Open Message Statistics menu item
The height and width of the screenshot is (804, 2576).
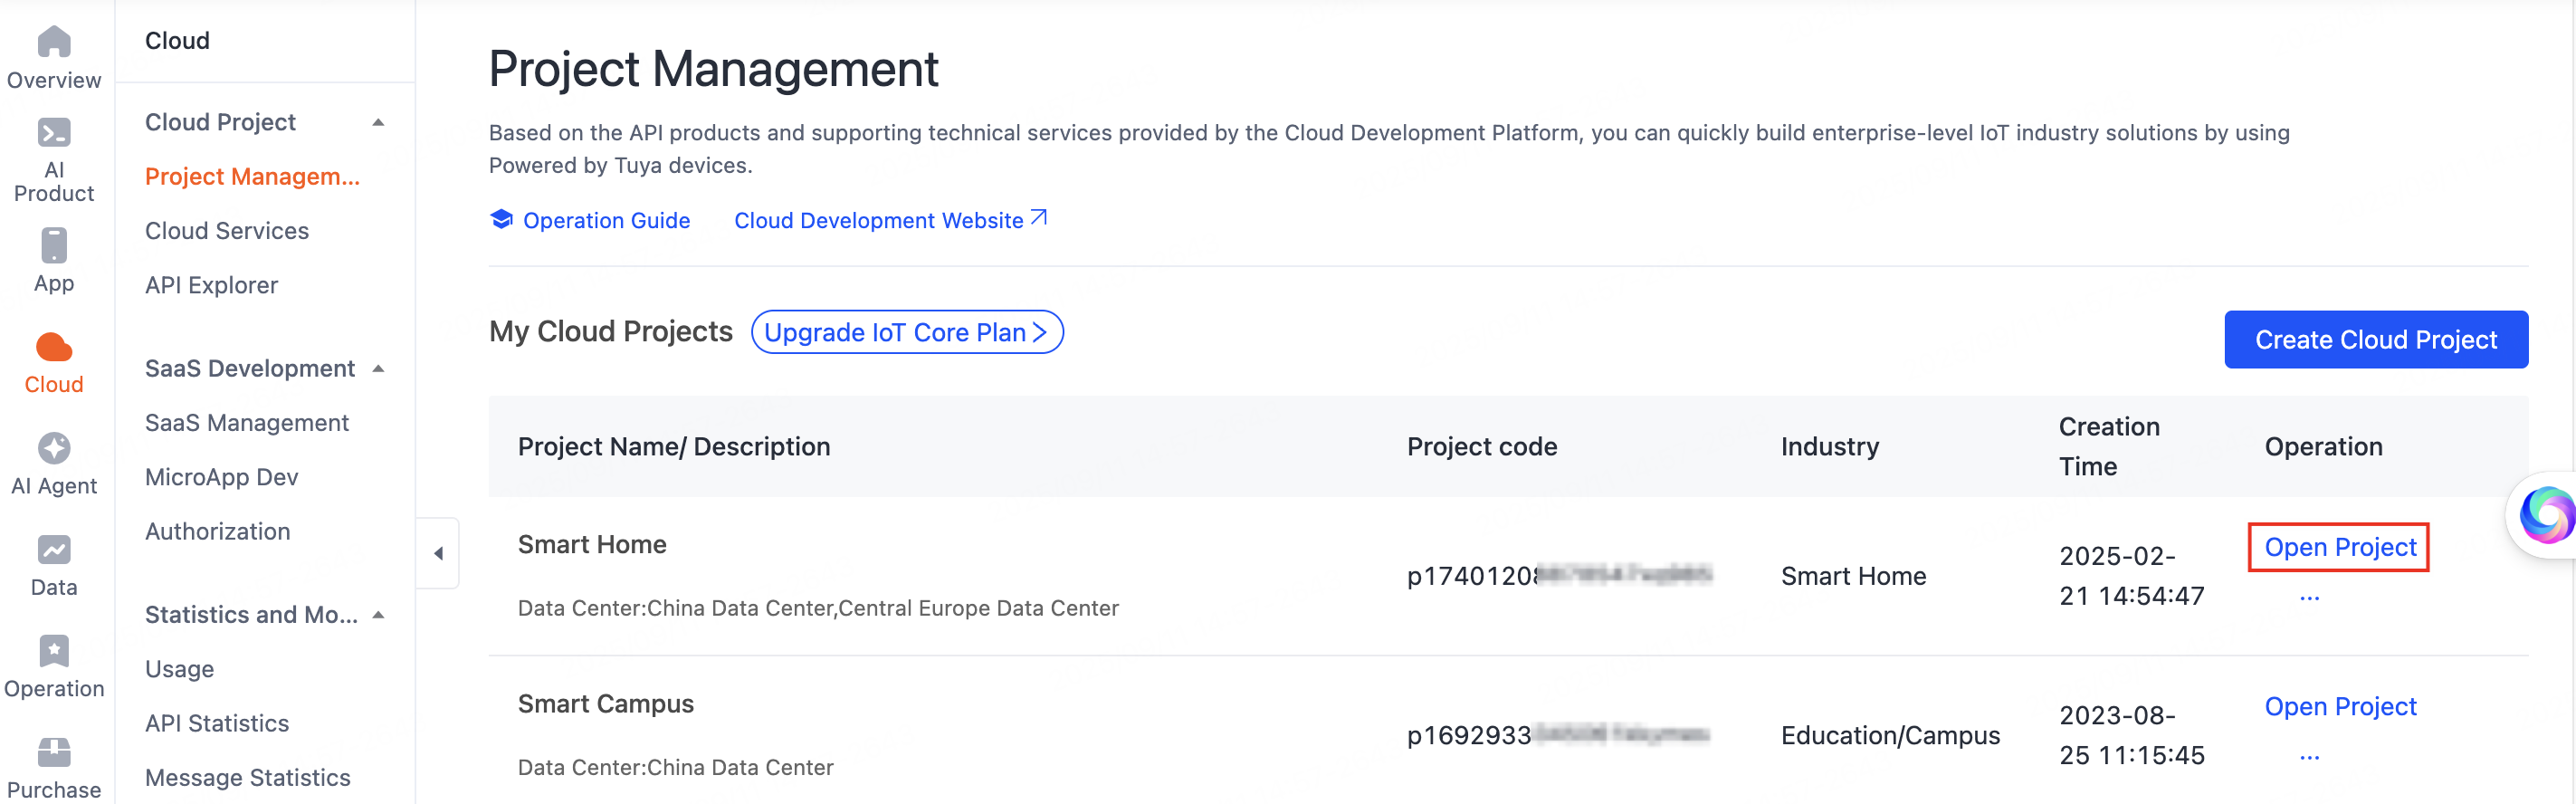click(x=247, y=777)
